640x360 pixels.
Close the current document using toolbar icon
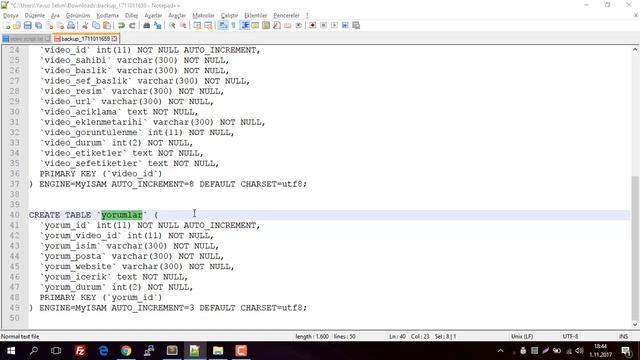(x=49, y=25)
